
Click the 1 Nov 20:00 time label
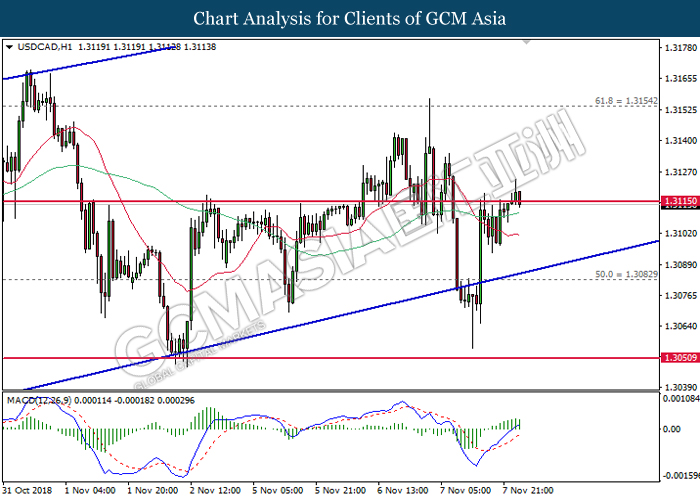pyautogui.click(x=153, y=490)
